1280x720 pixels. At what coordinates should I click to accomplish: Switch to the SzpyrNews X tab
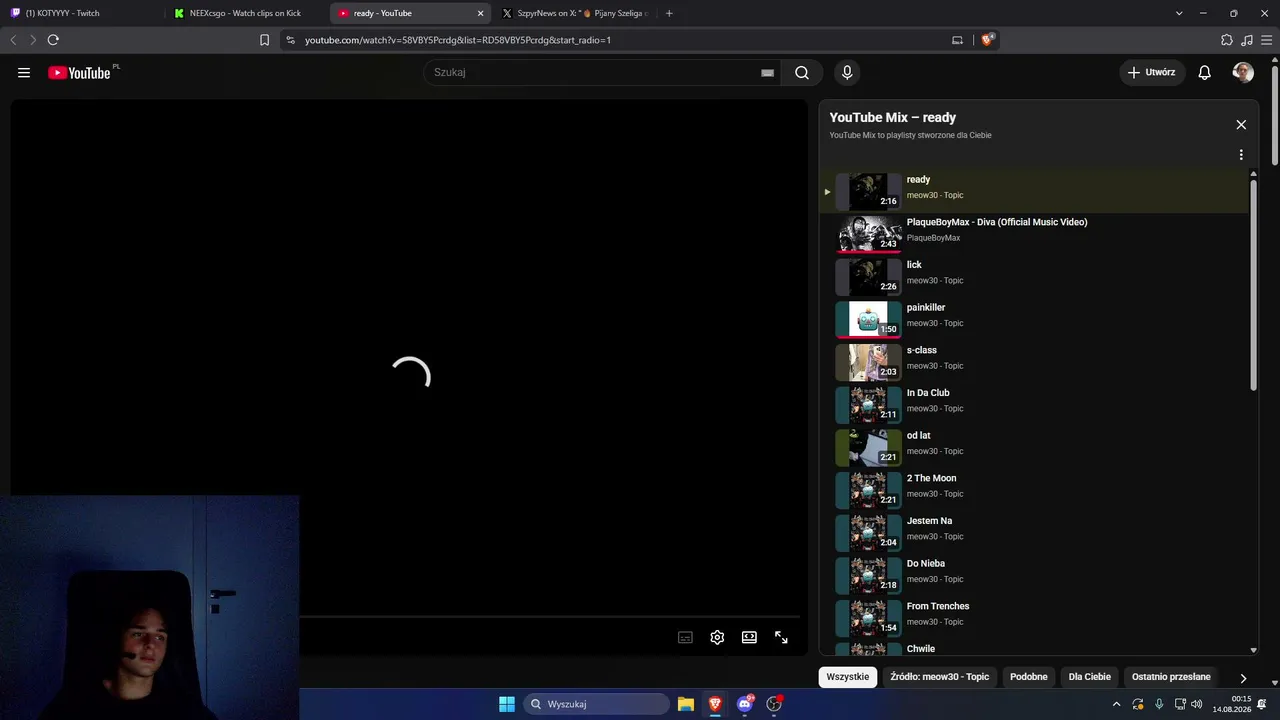574,13
